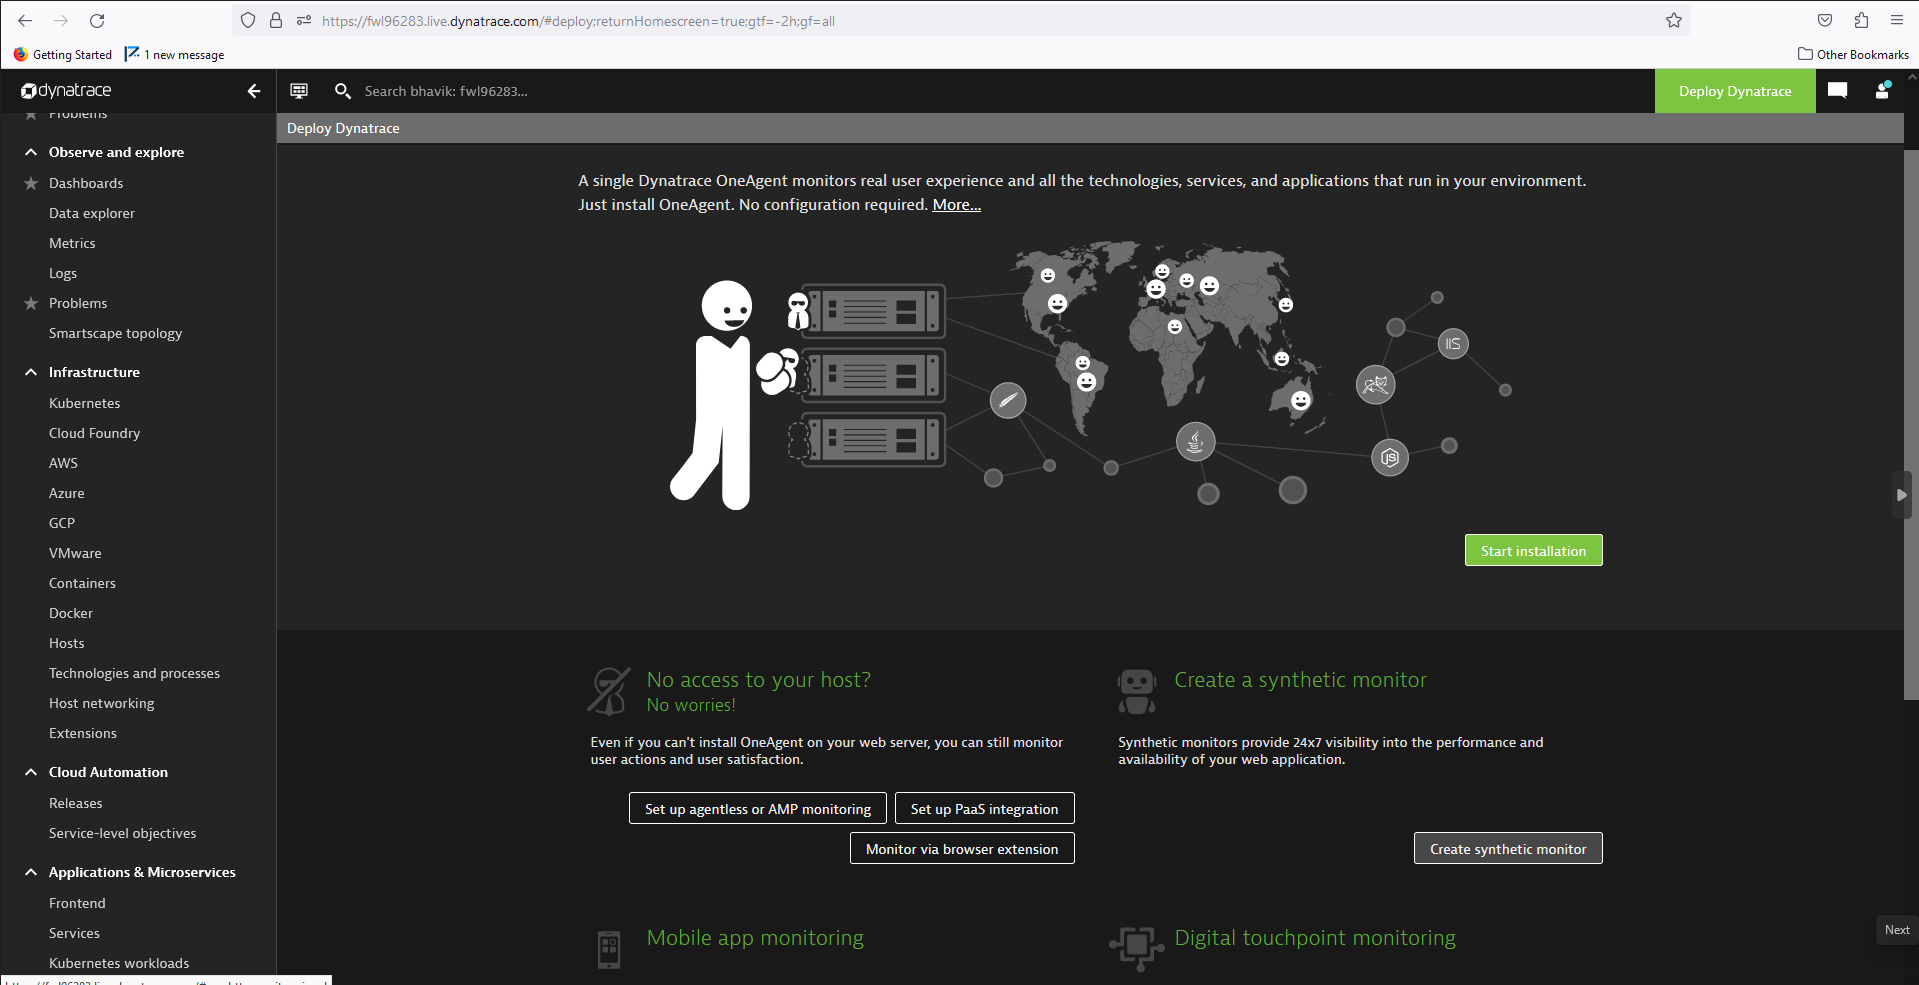Toggle the star beside Dashboards
1919x985 pixels.
(x=31, y=183)
